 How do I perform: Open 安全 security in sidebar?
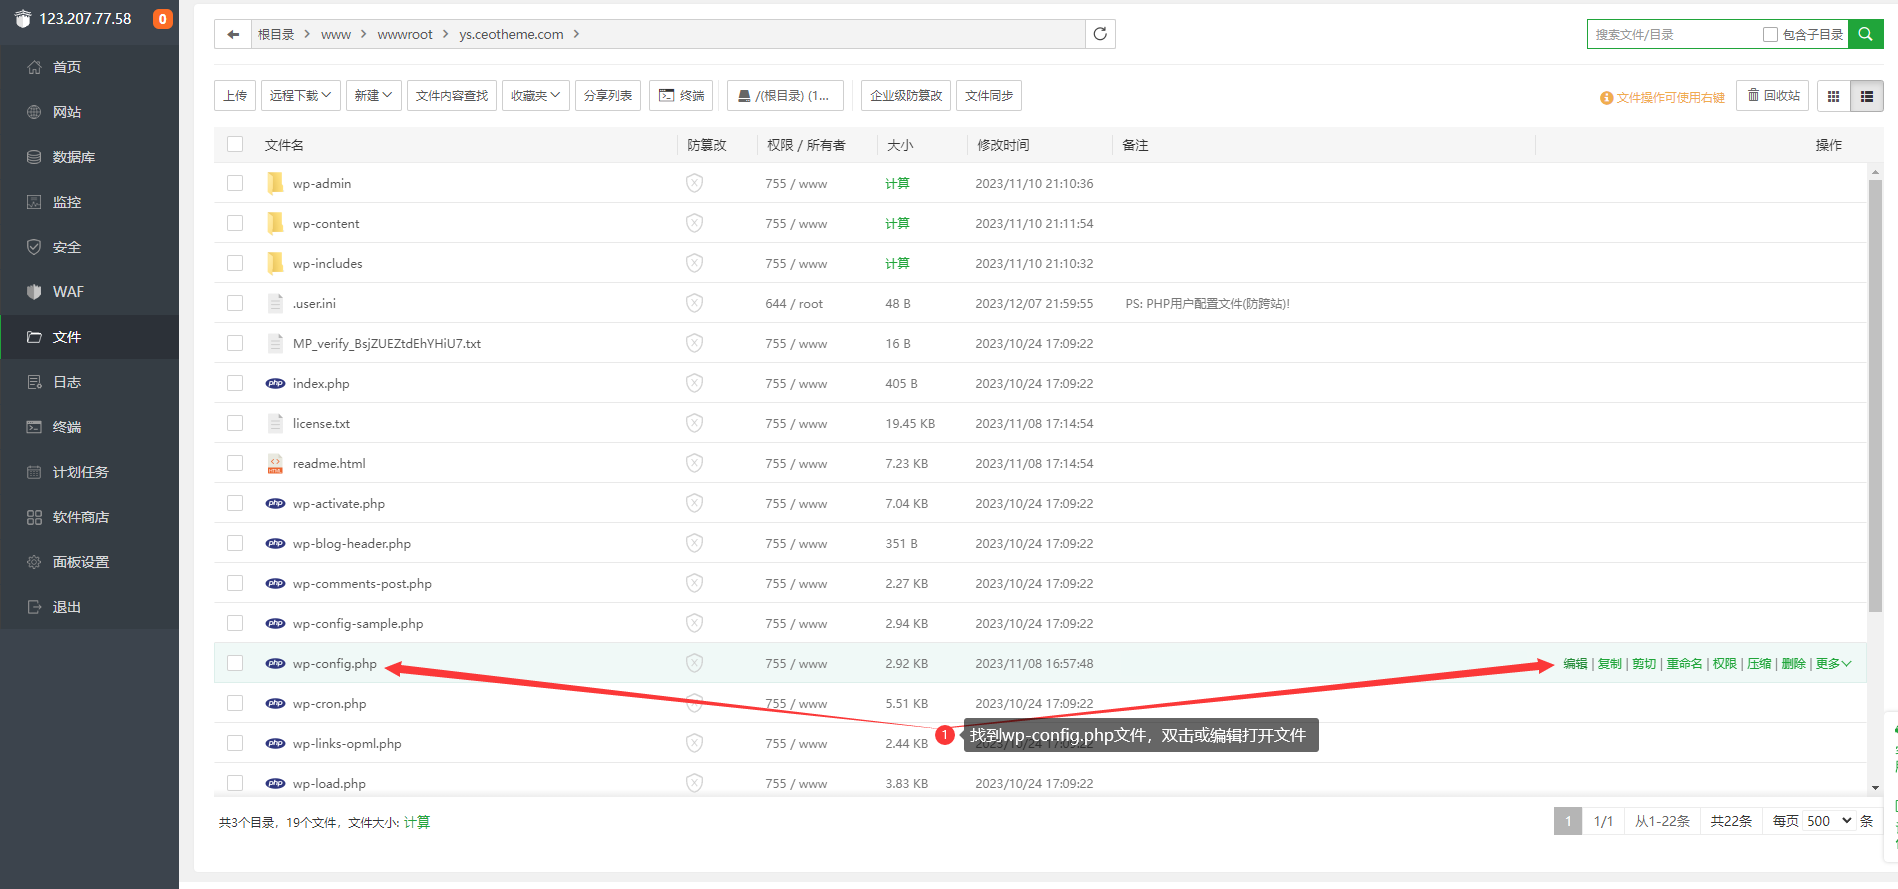coord(89,247)
